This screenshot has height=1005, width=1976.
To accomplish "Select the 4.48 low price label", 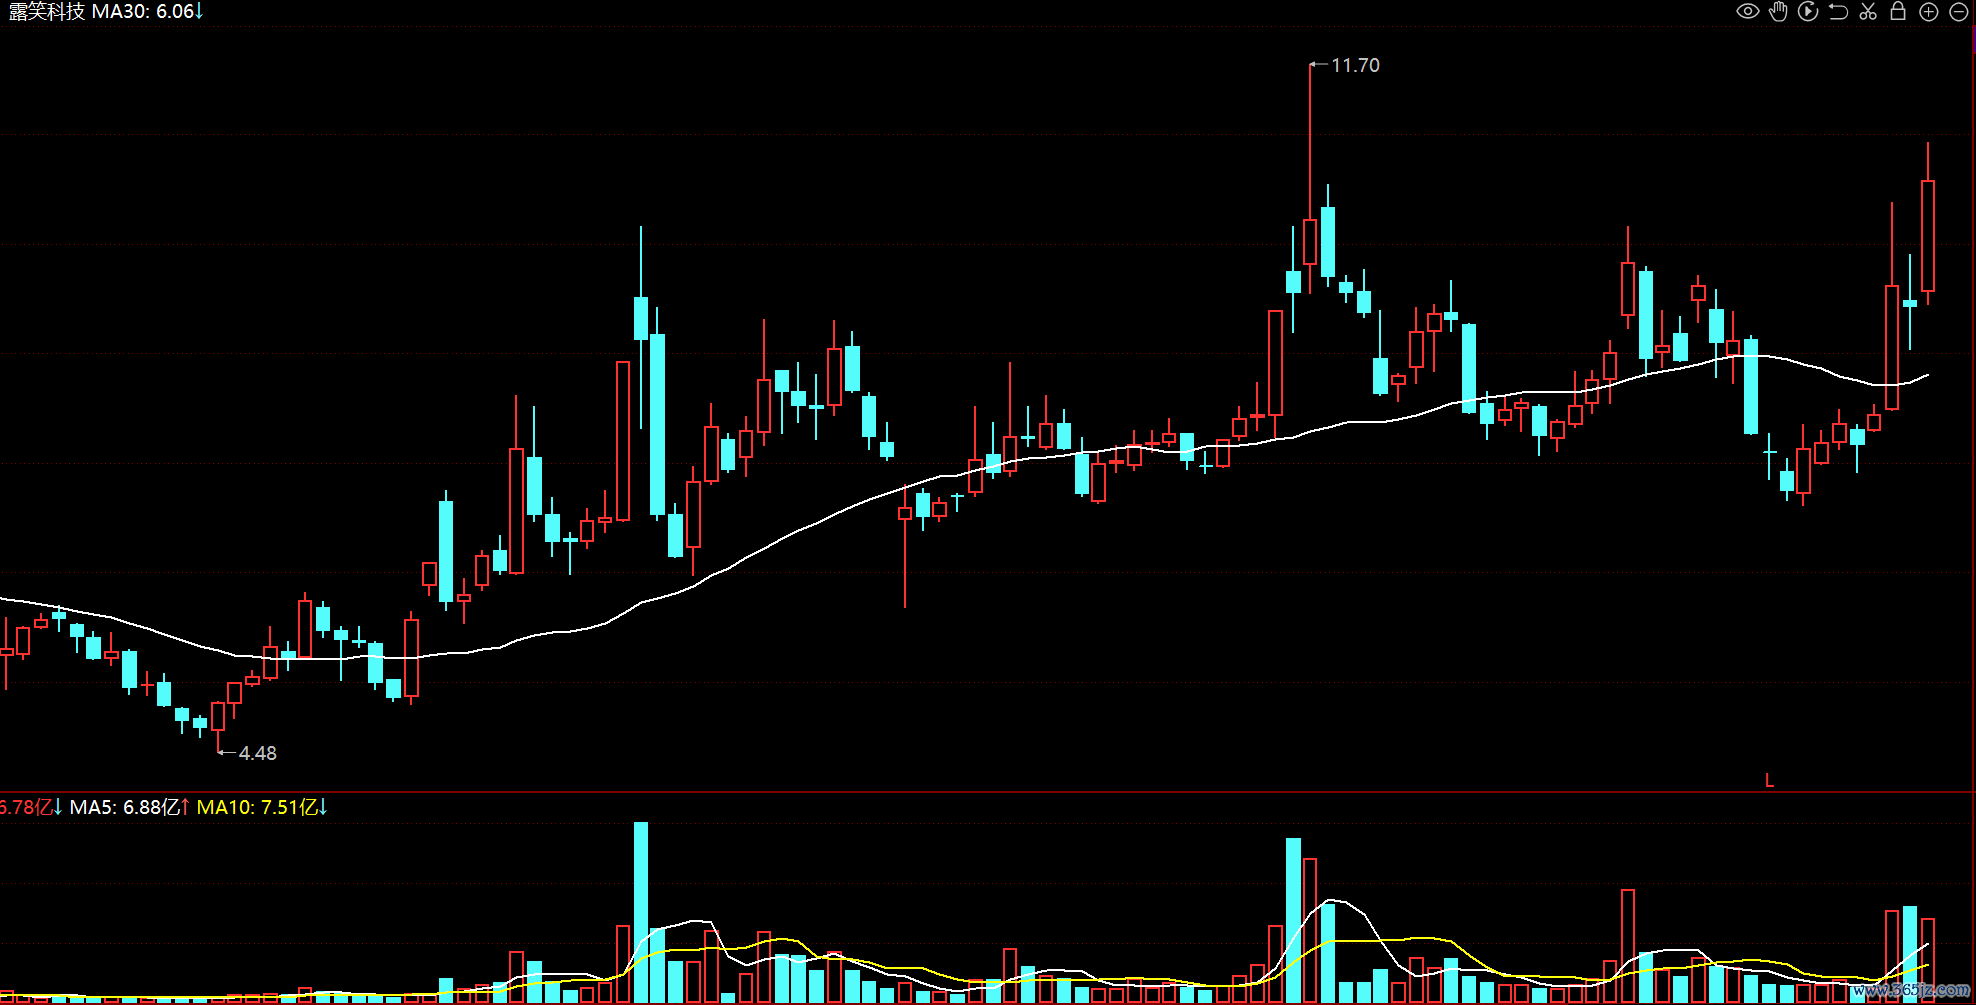I will pos(257,753).
